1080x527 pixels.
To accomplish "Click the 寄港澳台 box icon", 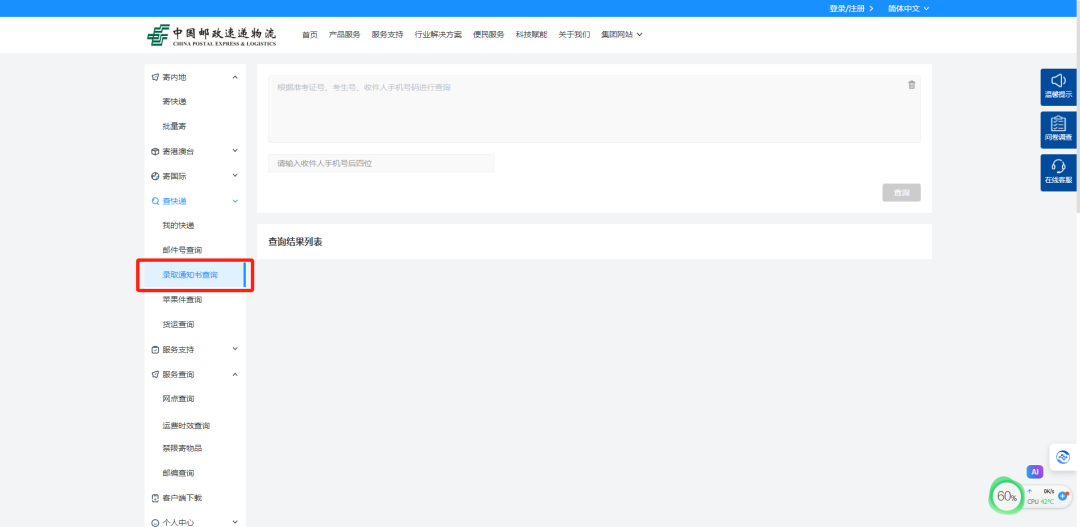I will (x=155, y=152).
